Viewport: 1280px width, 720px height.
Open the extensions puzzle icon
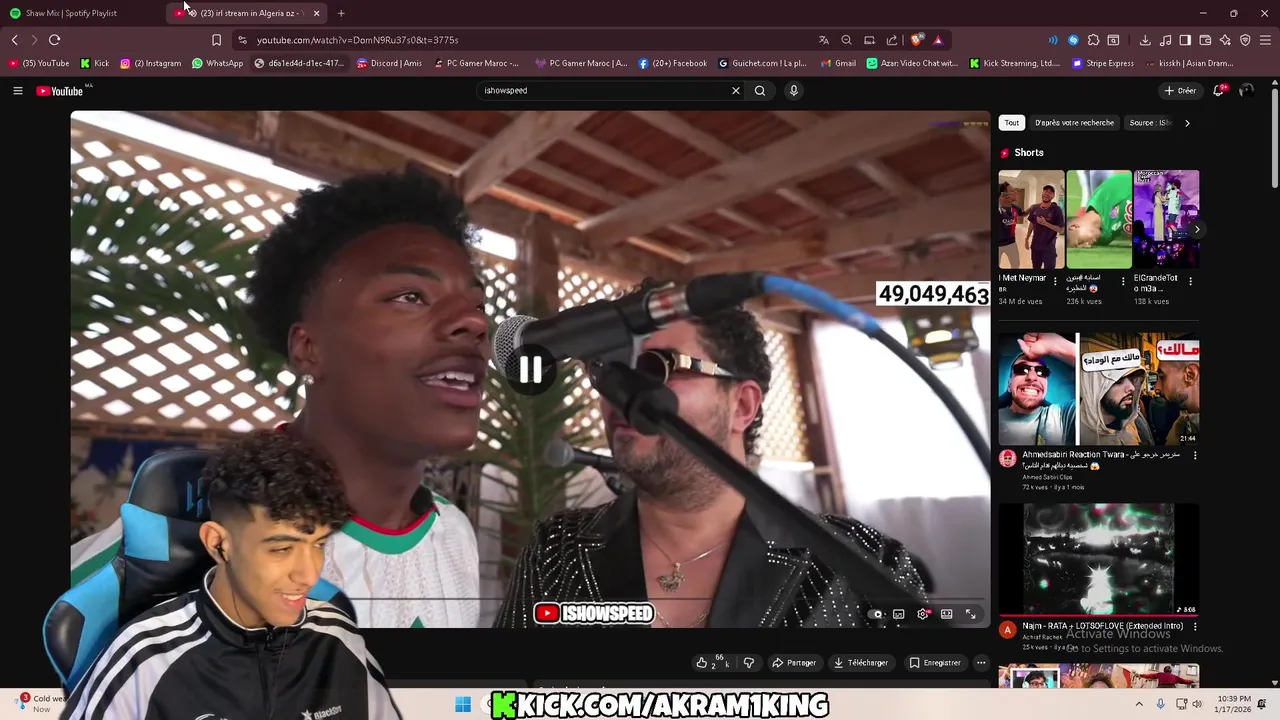tap(1093, 40)
